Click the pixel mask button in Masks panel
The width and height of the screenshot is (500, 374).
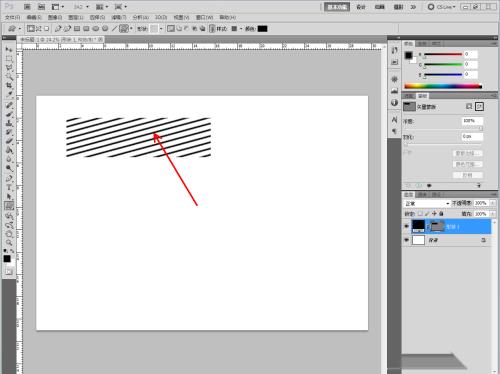[469, 106]
